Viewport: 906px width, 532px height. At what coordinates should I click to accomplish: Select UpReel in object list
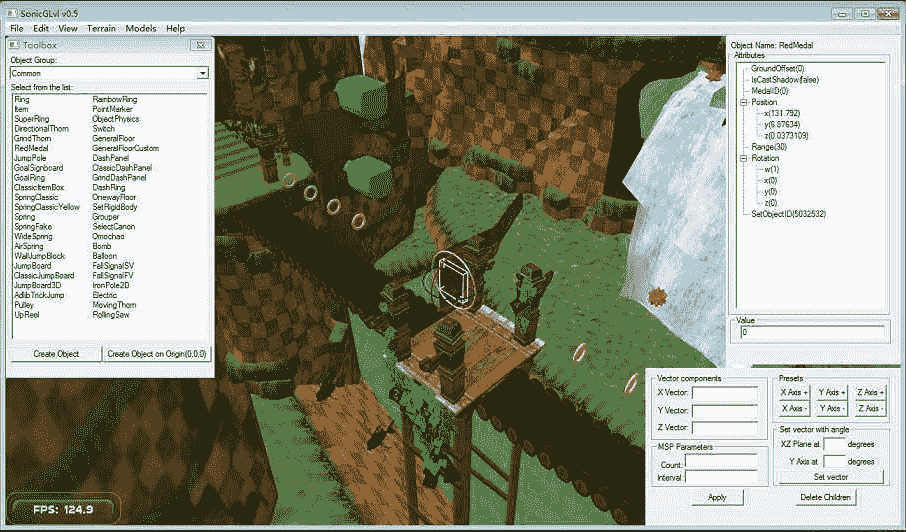click(27, 315)
